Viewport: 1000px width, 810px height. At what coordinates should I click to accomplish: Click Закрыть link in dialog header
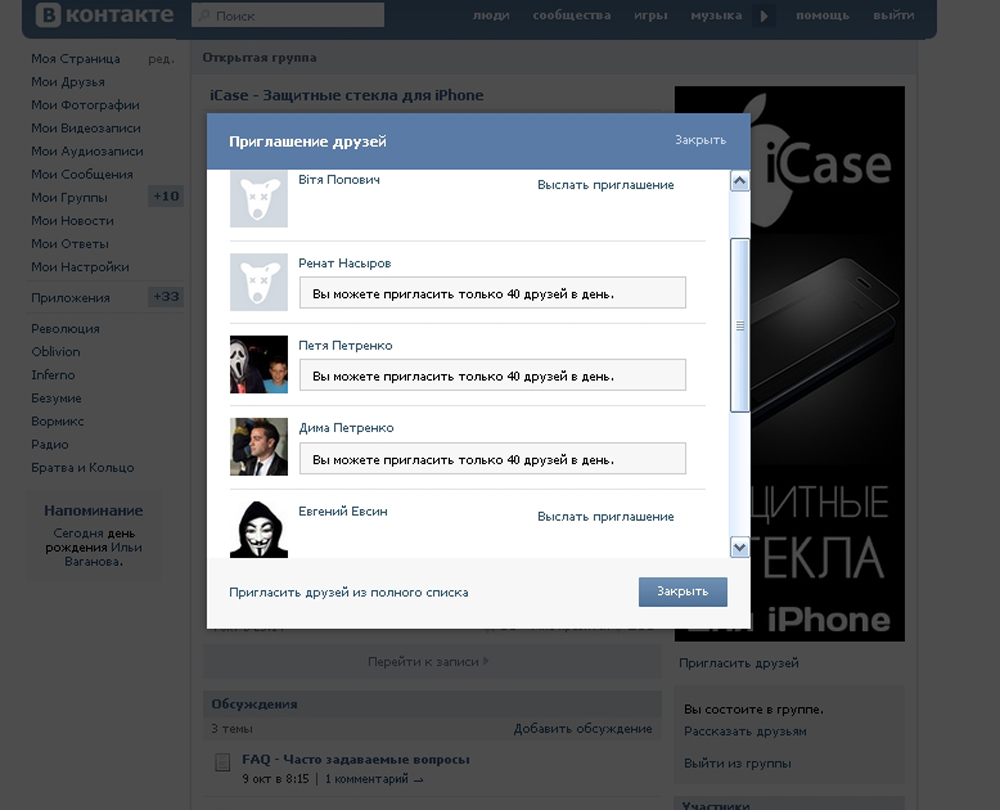(x=700, y=140)
